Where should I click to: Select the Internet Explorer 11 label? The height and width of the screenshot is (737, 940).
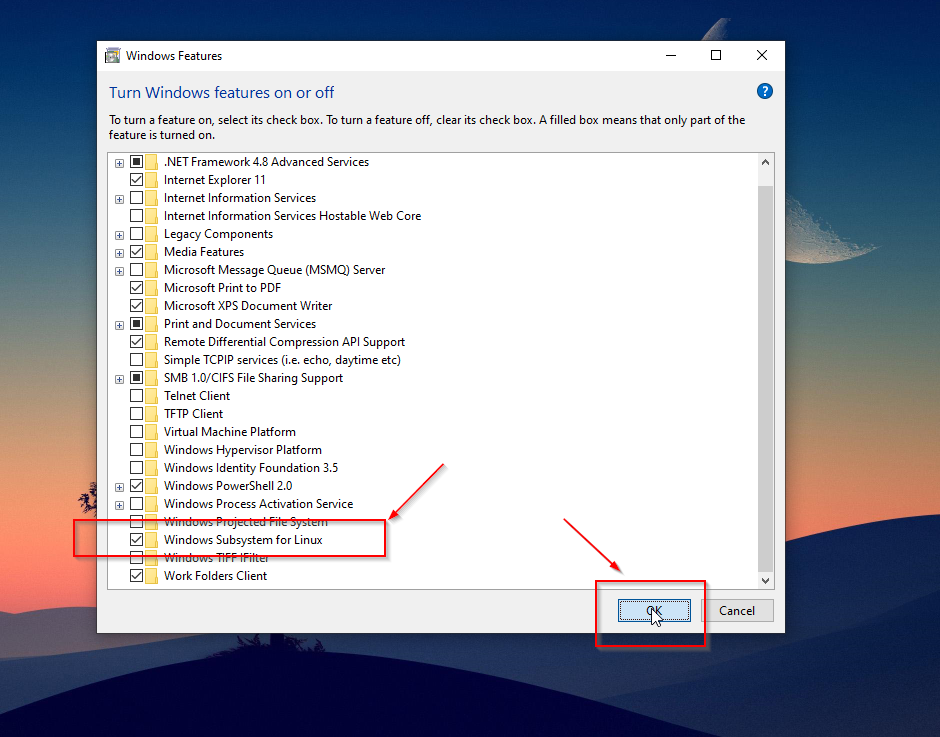215,180
